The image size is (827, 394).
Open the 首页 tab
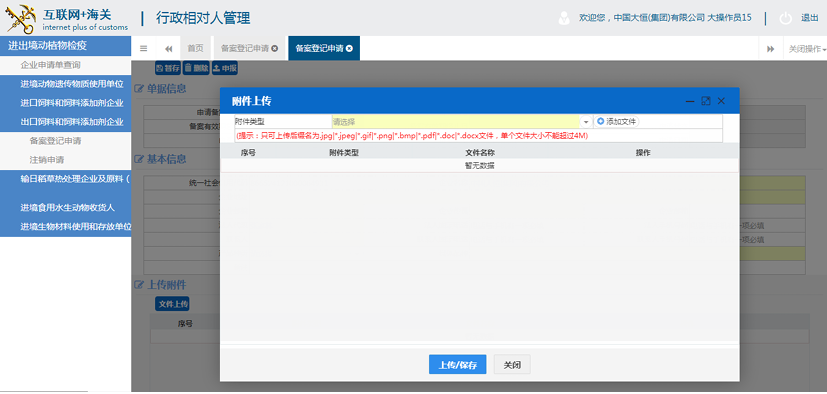click(195, 49)
